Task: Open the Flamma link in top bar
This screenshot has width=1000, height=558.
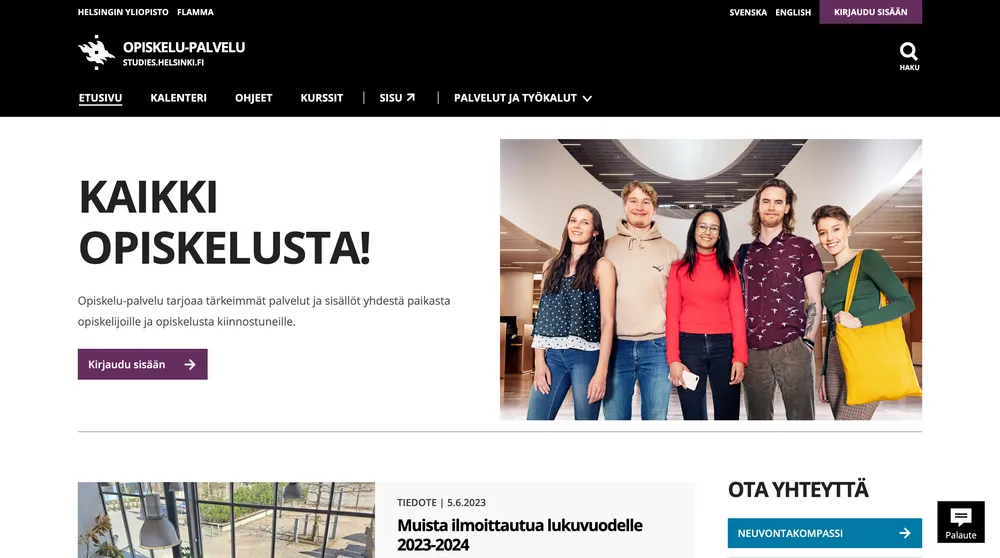Action: point(195,12)
